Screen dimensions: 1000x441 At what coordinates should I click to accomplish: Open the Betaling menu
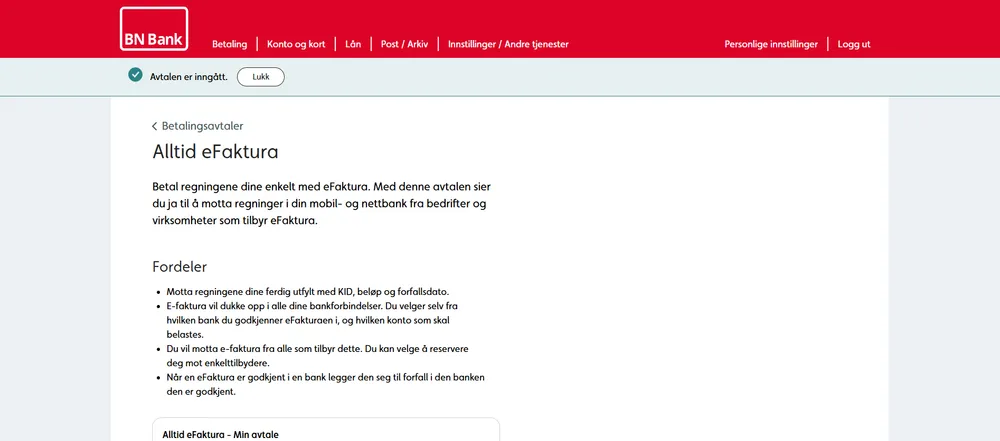(230, 44)
